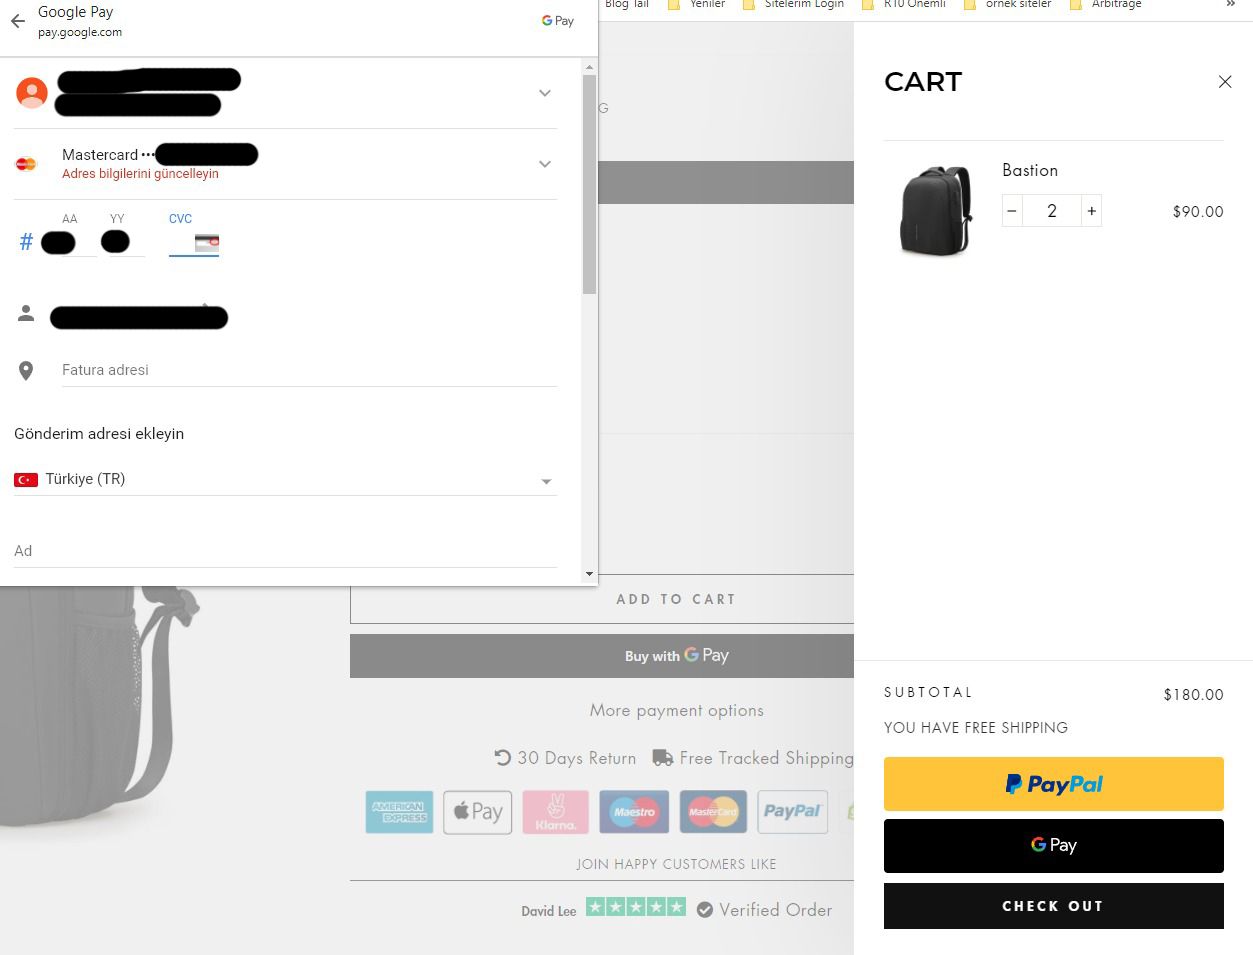Click the CHECK OUT button
Image resolution: width=1253 pixels, height=955 pixels.
[1054, 906]
